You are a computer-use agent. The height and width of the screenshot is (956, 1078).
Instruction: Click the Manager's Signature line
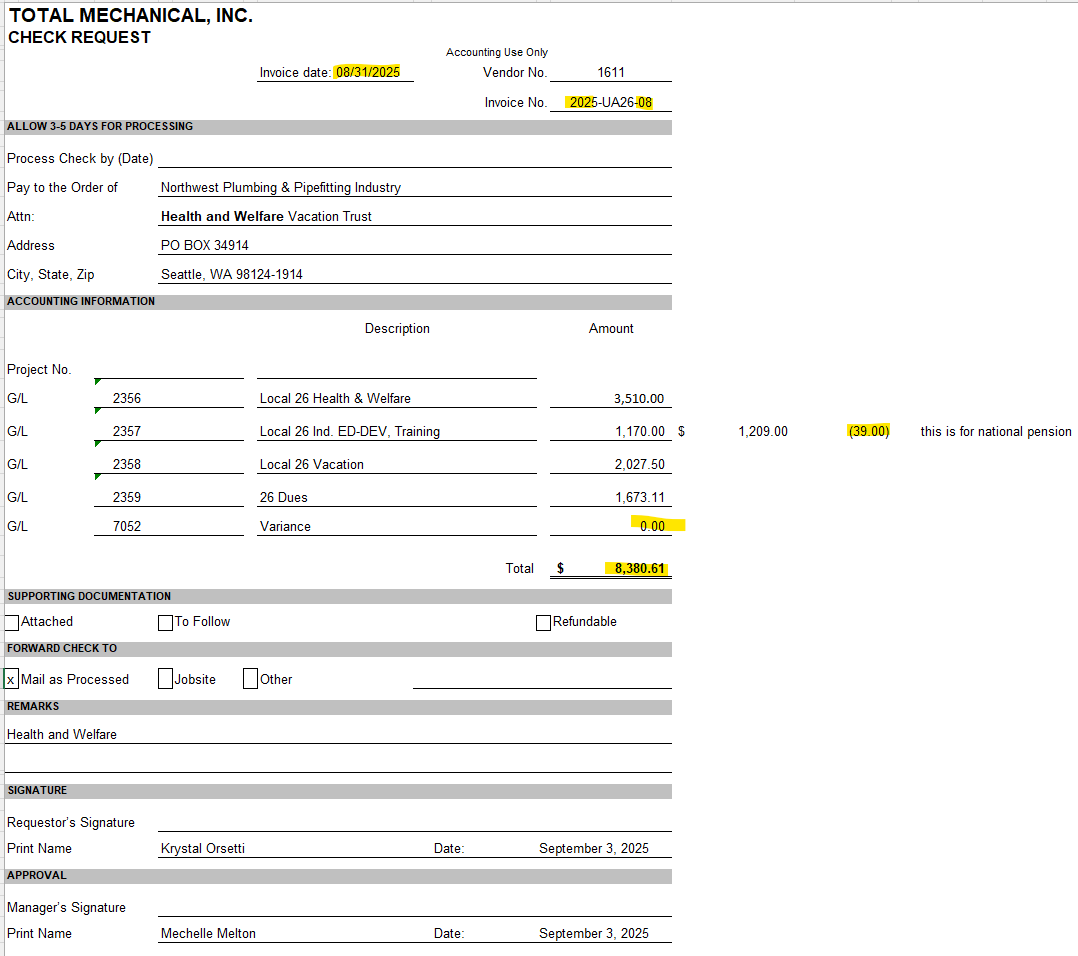point(415,908)
